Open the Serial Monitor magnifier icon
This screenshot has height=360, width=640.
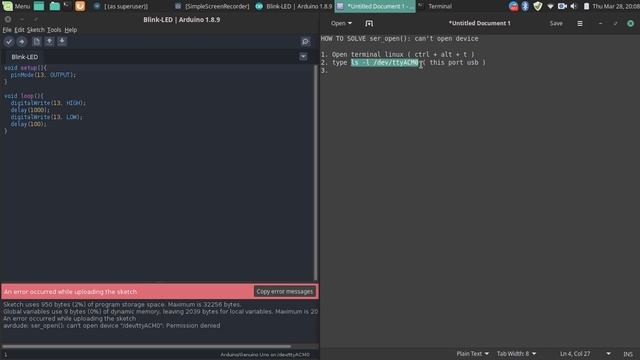(x=305, y=42)
